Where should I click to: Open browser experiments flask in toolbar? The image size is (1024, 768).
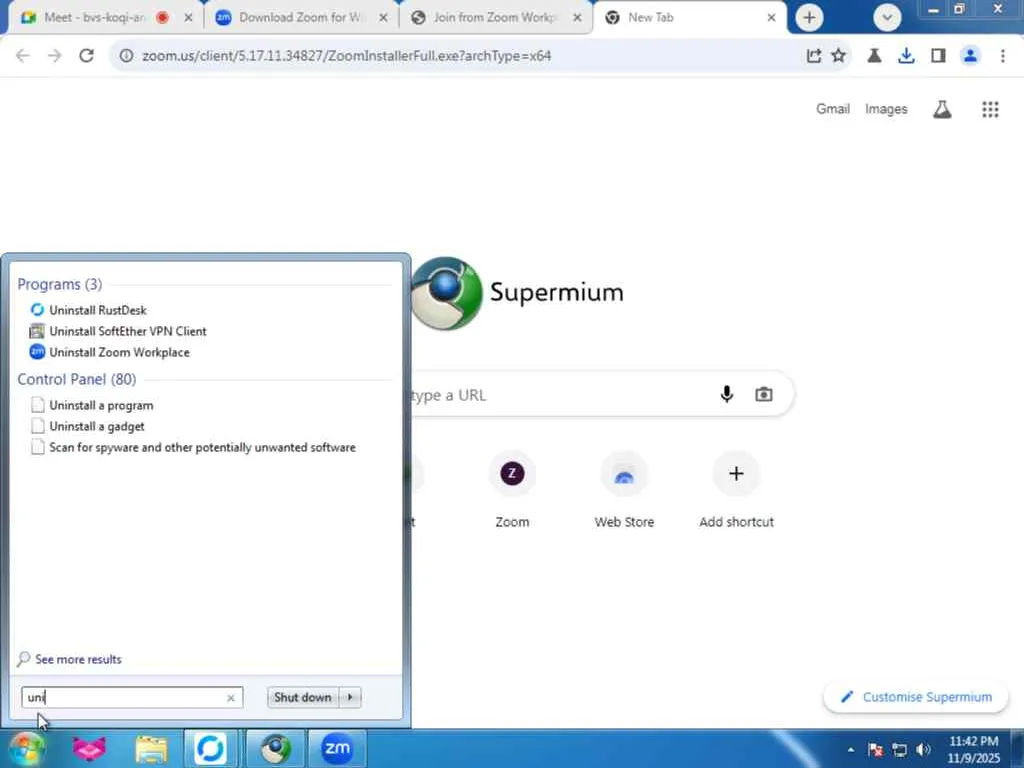coord(874,56)
